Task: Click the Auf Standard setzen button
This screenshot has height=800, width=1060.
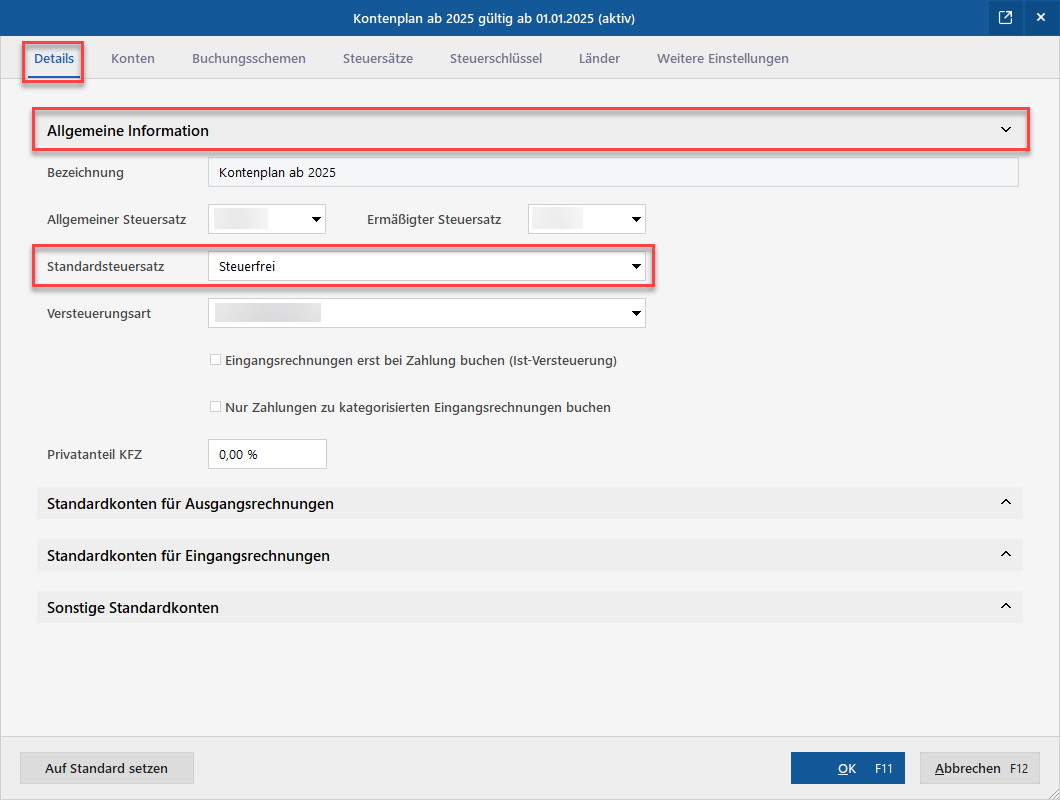Action: pyautogui.click(x=107, y=768)
